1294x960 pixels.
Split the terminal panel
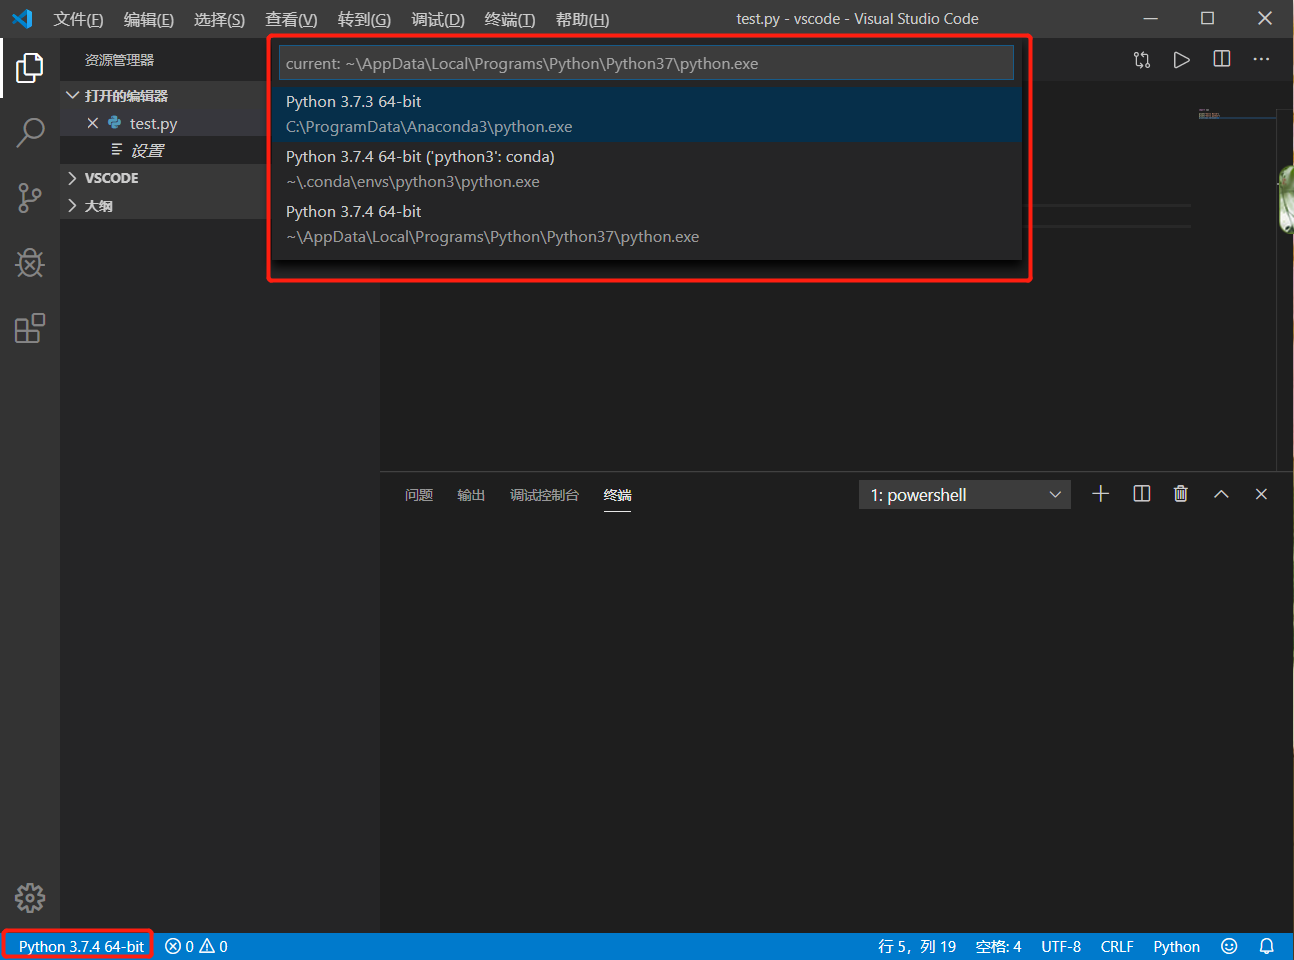(x=1141, y=494)
